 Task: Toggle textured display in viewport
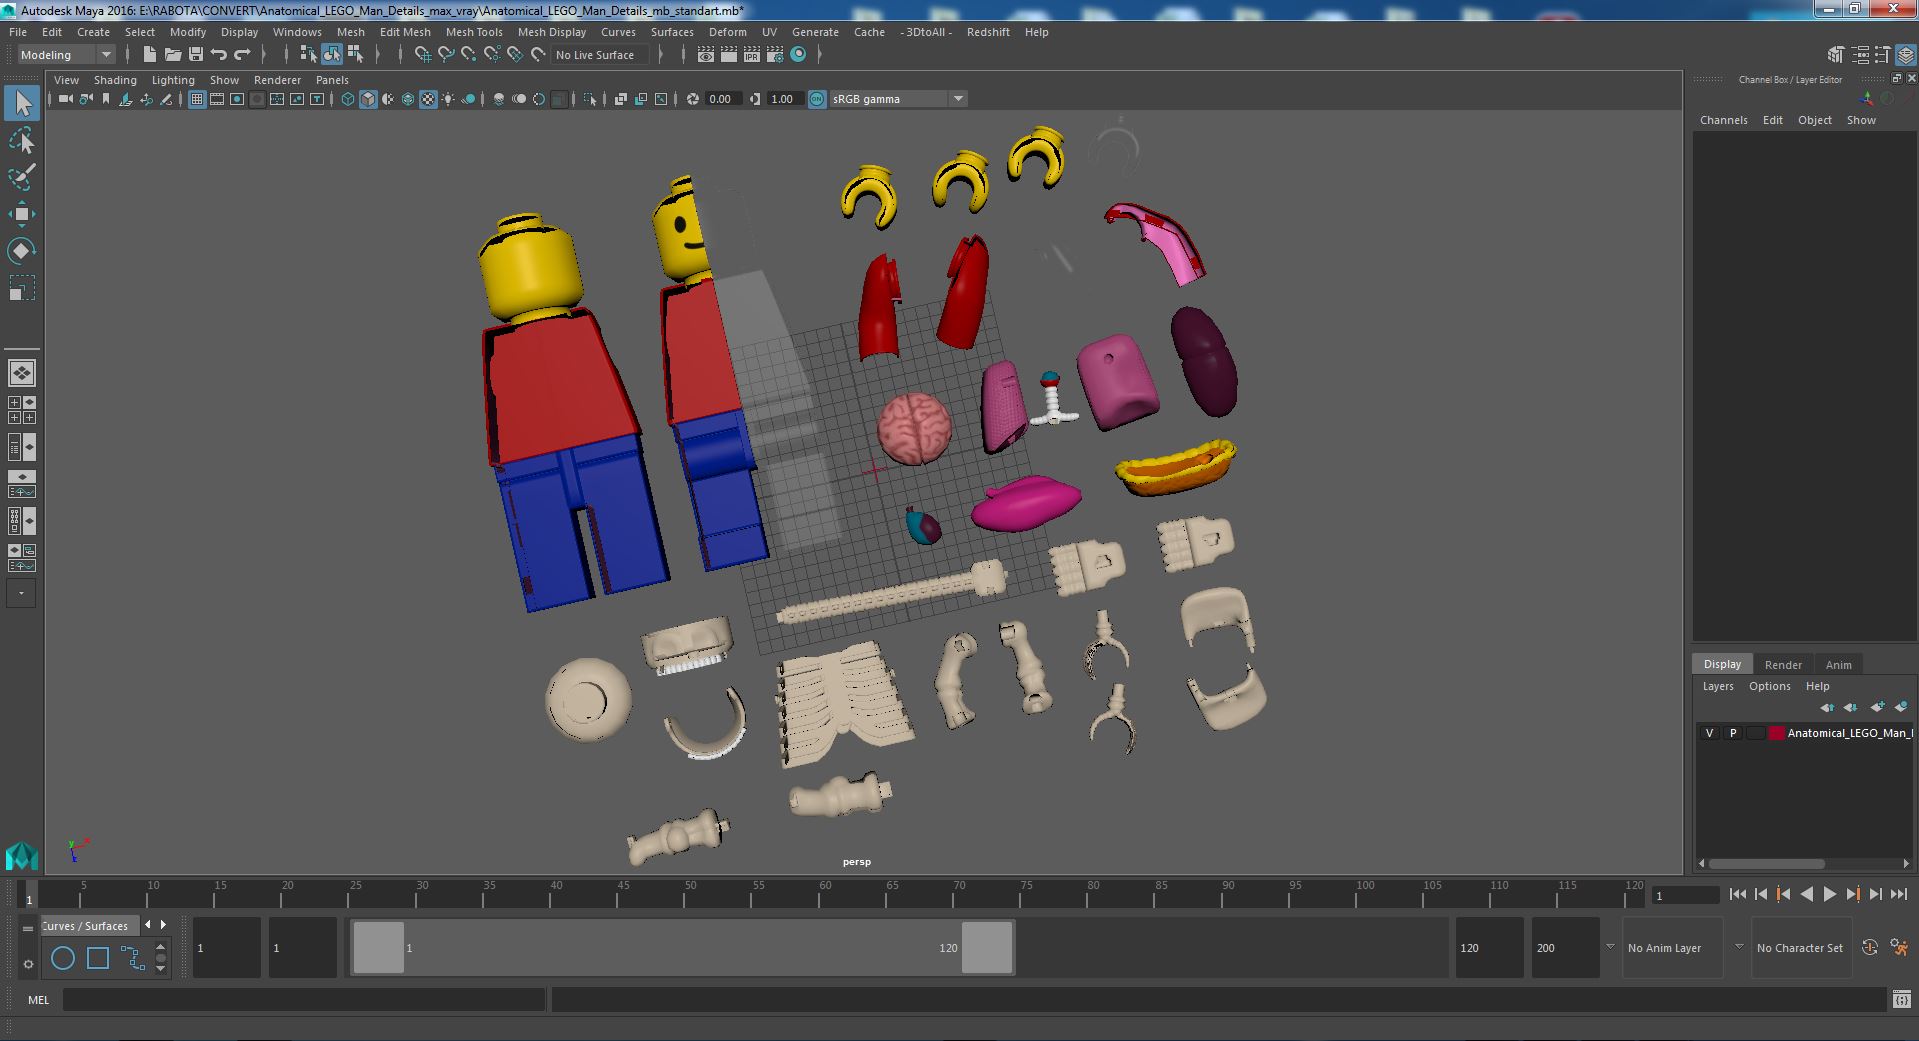pos(428,99)
